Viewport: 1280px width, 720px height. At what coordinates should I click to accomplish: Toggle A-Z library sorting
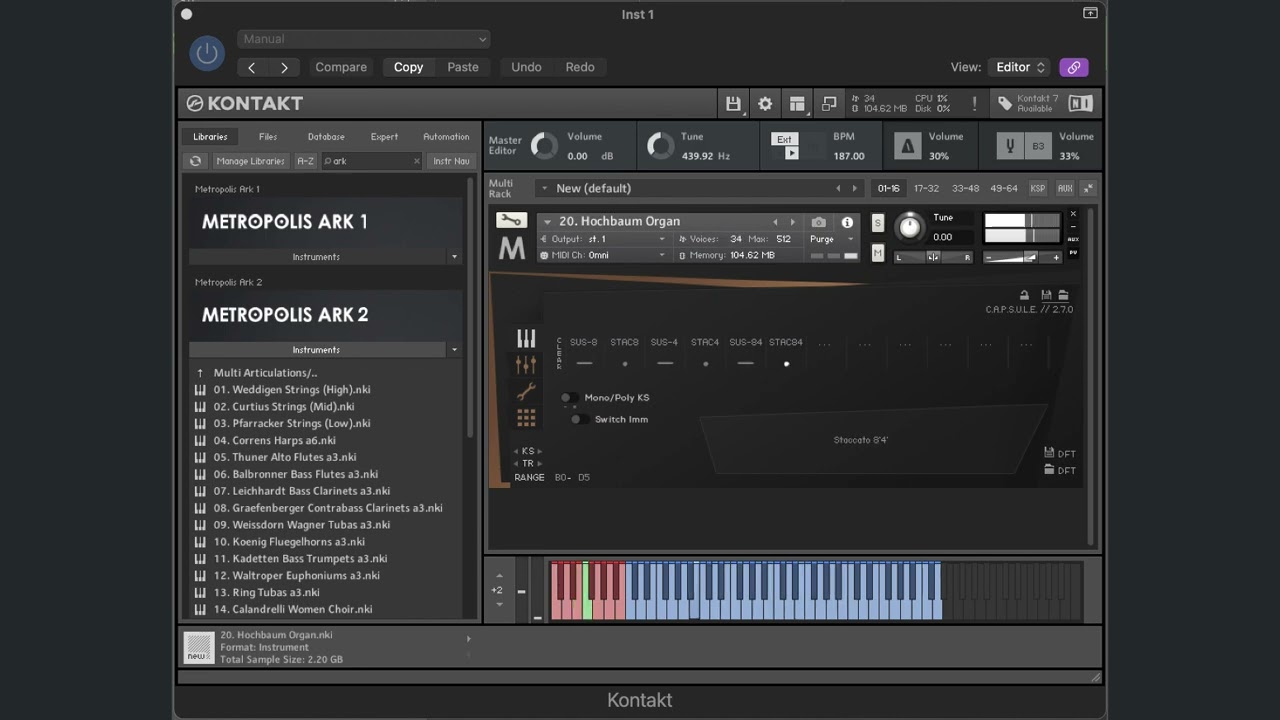305,161
